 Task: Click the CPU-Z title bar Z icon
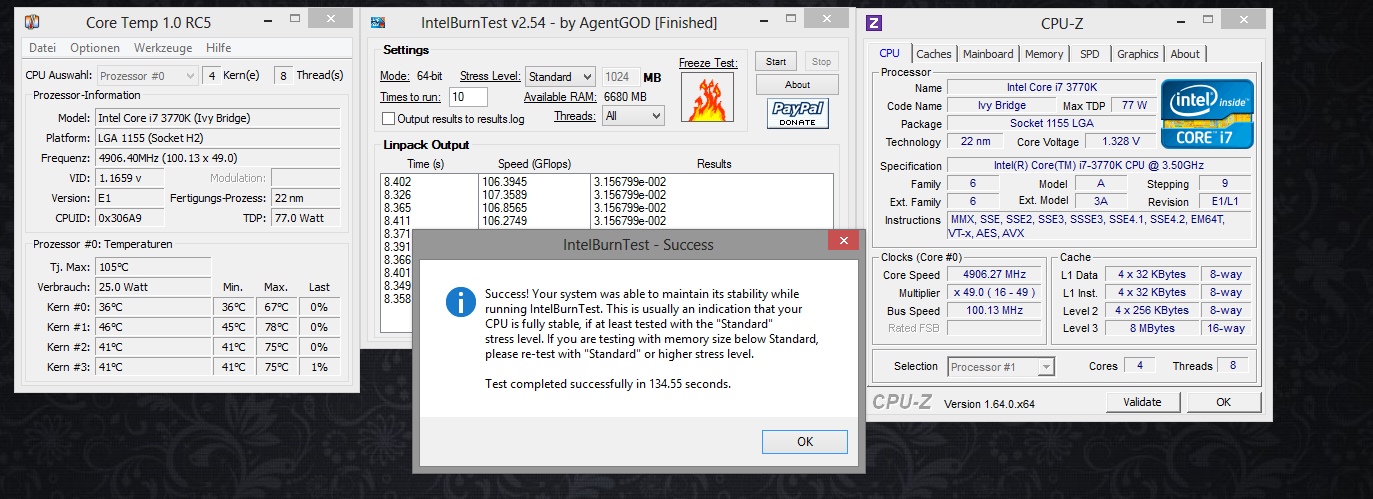point(874,22)
